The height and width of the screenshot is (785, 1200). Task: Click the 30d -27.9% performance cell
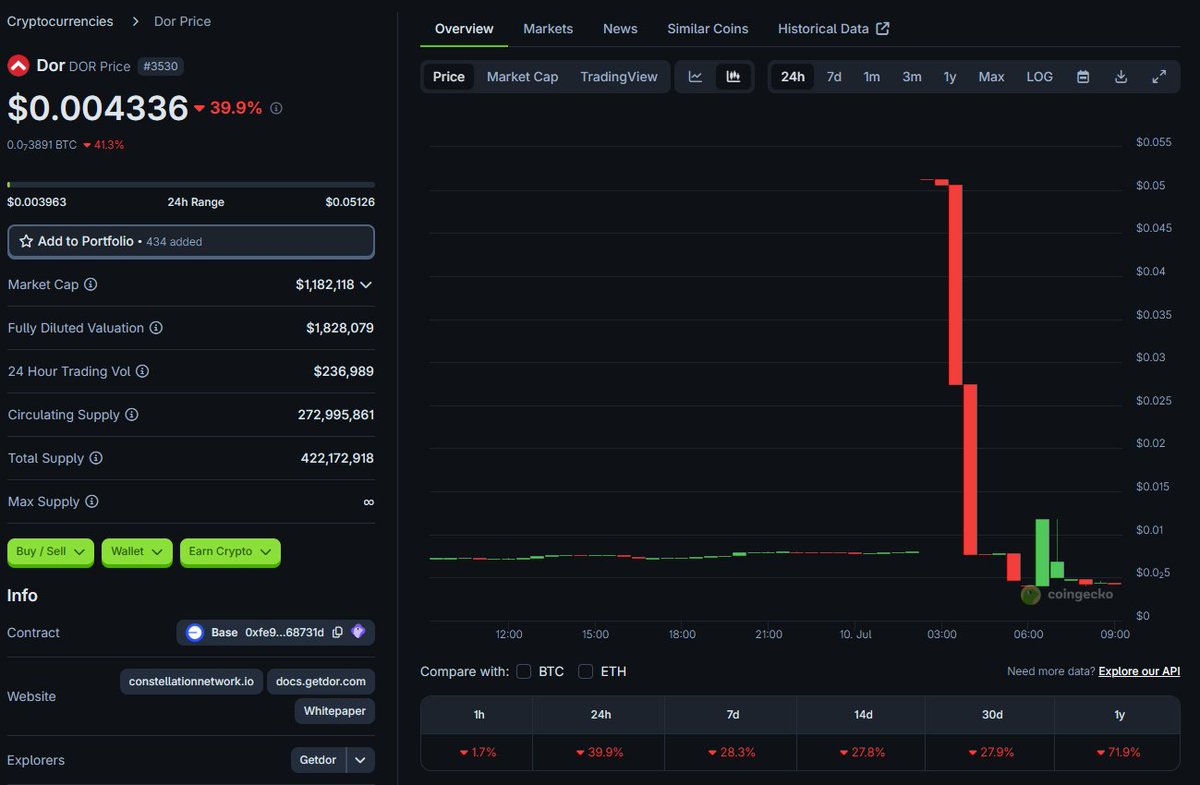click(x=991, y=752)
